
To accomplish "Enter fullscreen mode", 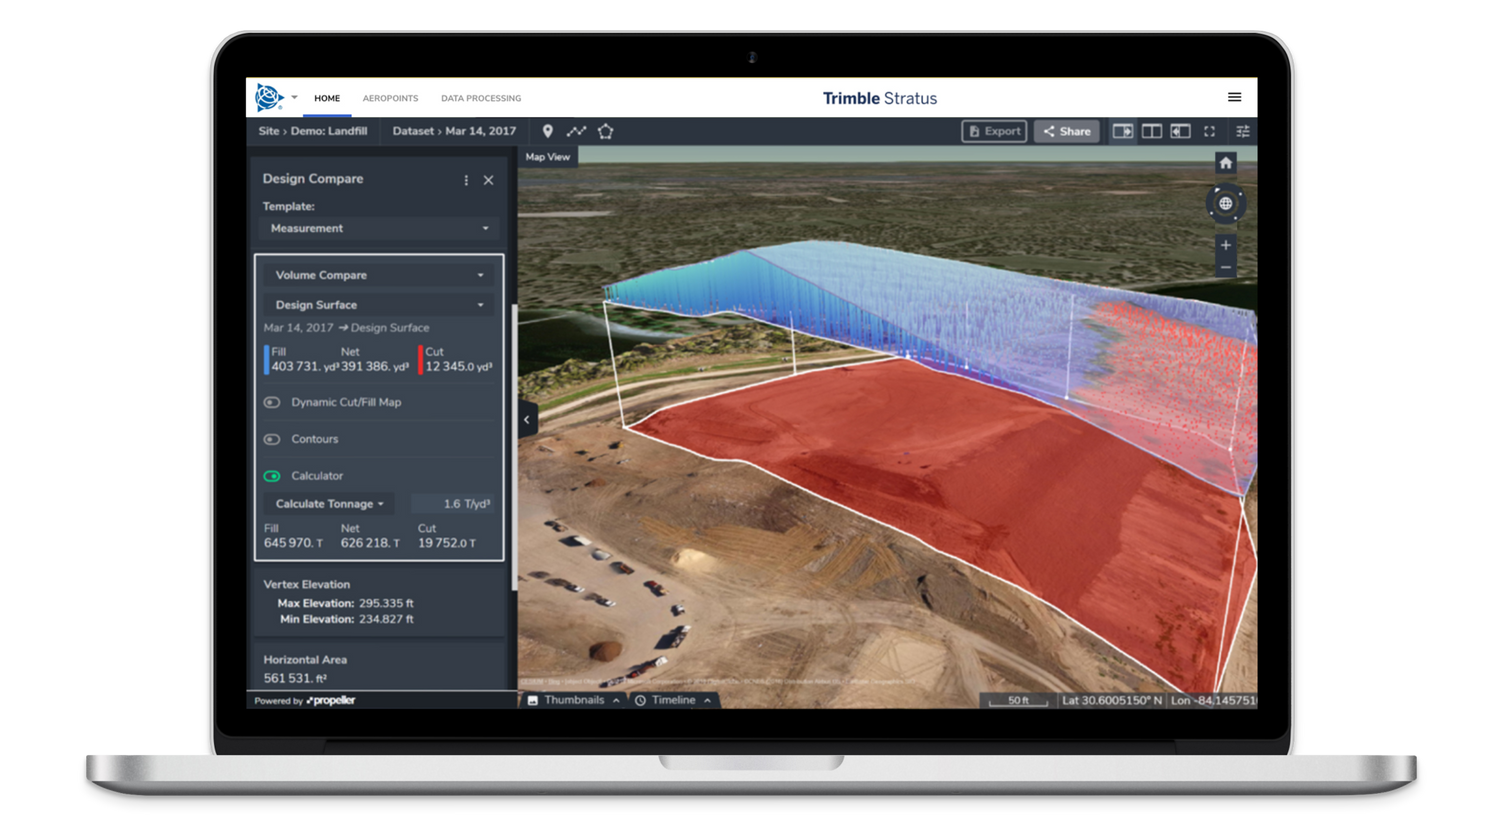I will [x=1210, y=131].
